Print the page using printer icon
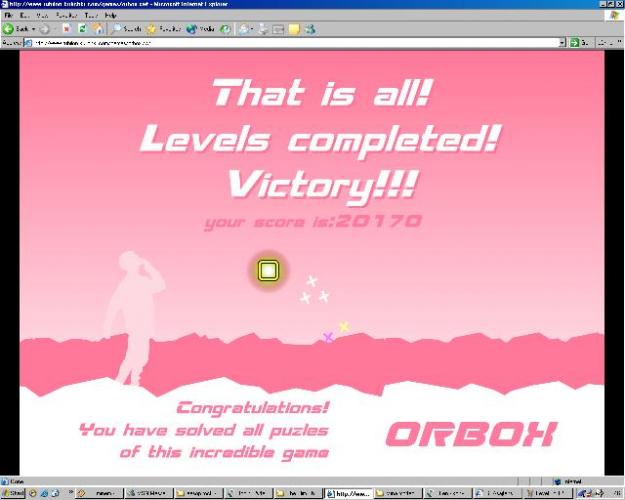Viewport: 625px width, 500px height. coord(263,29)
